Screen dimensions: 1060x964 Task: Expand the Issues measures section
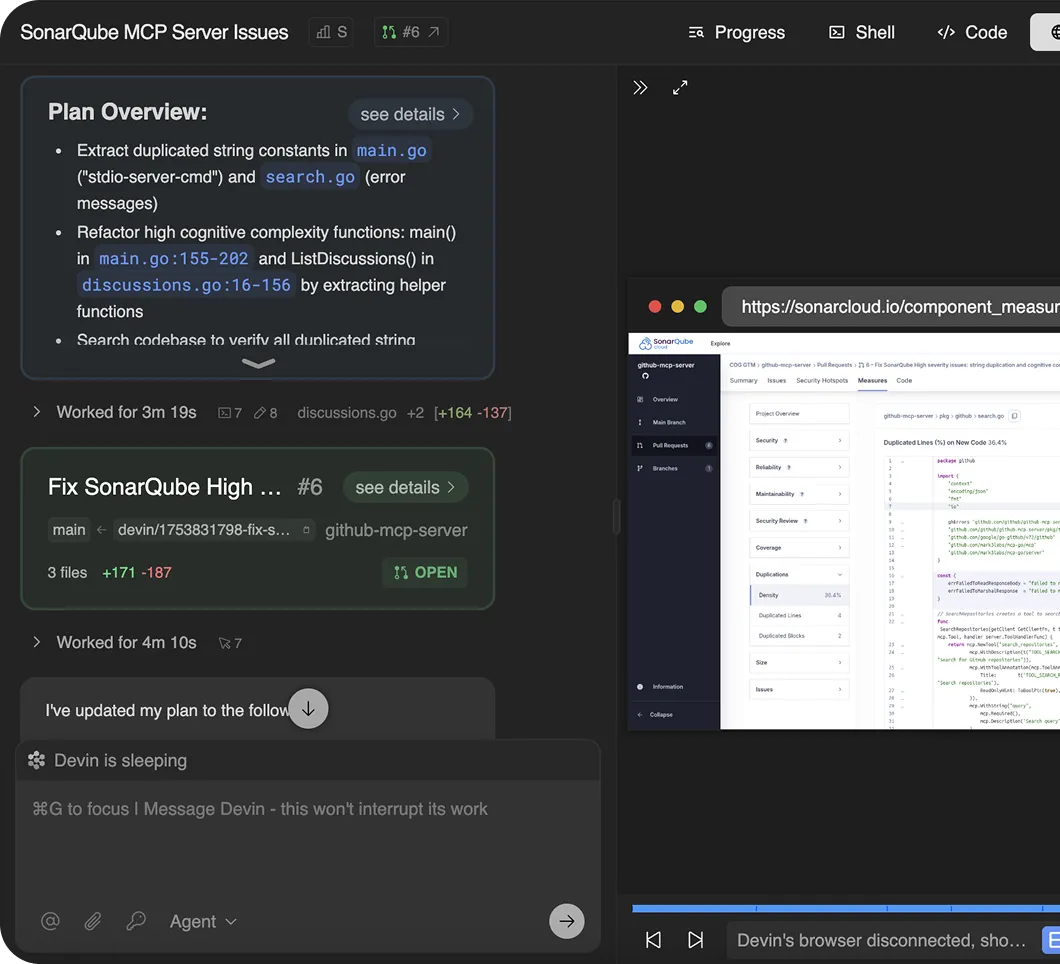[x=799, y=690]
